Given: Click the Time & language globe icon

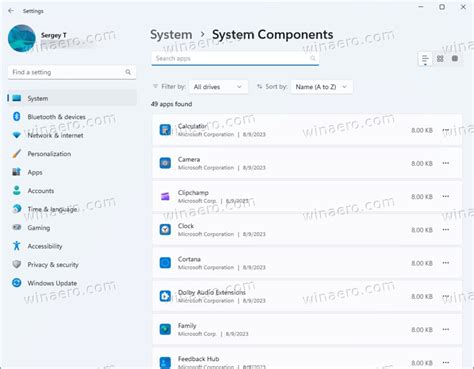Looking at the screenshot, I should [17, 209].
